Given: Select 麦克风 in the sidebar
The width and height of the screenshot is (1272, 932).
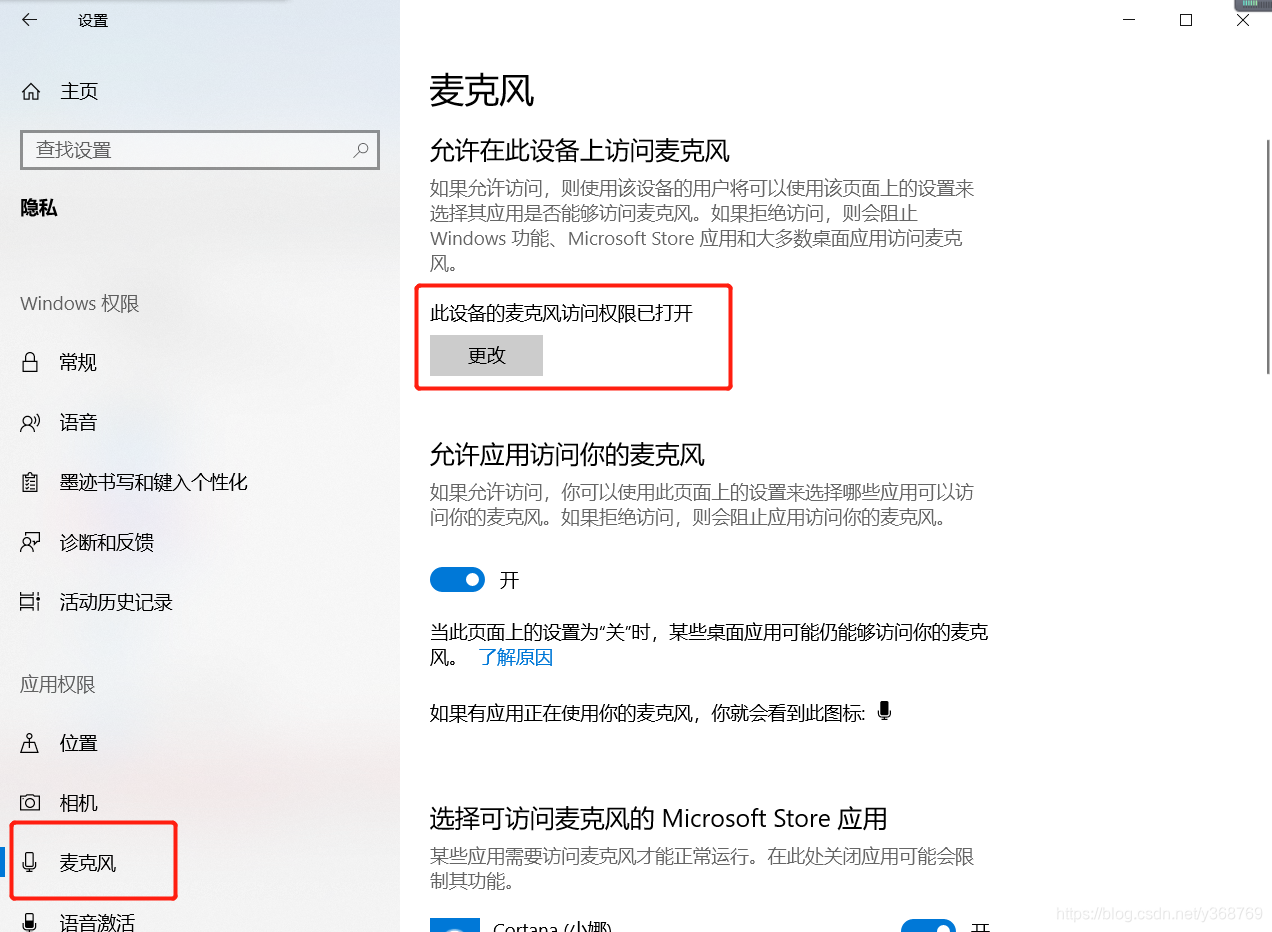Looking at the screenshot, I should pos(94,862).
